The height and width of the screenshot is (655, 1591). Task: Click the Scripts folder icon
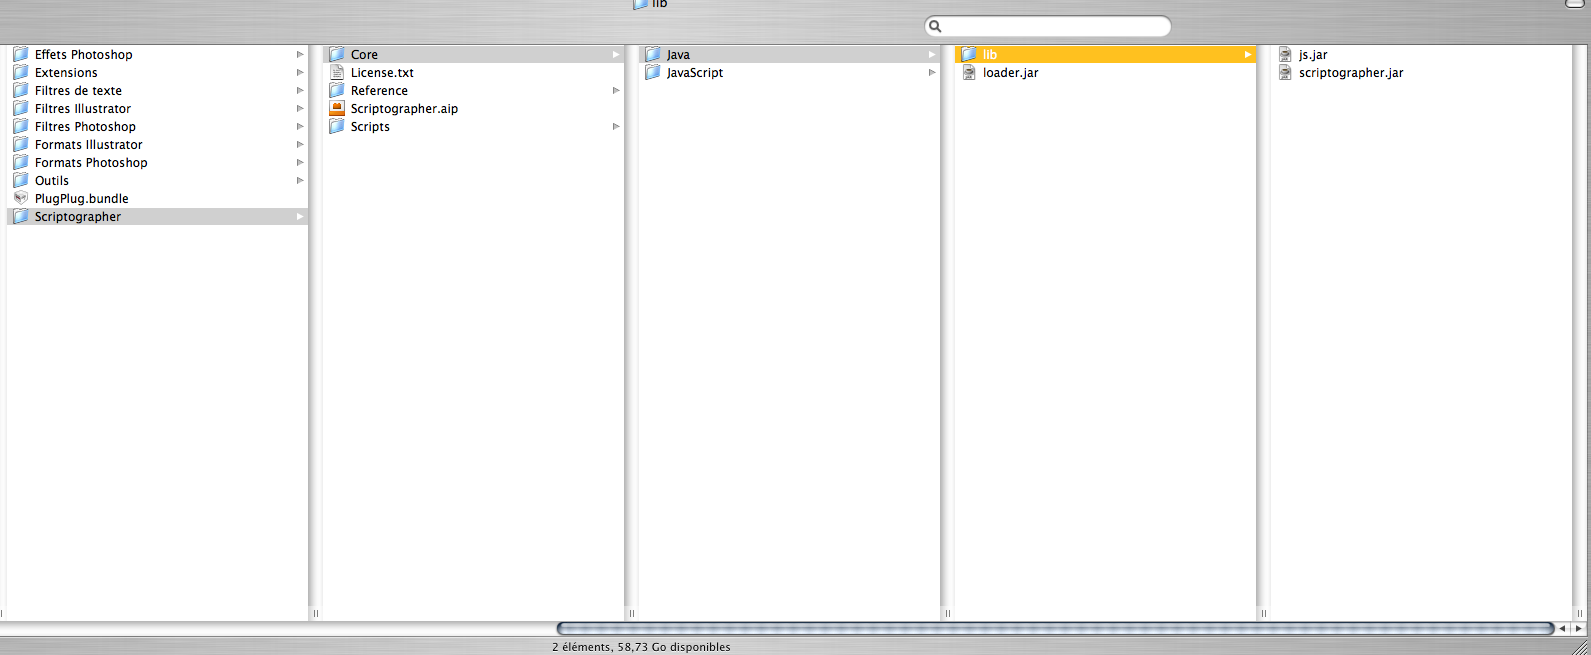(x=337, y=126)
